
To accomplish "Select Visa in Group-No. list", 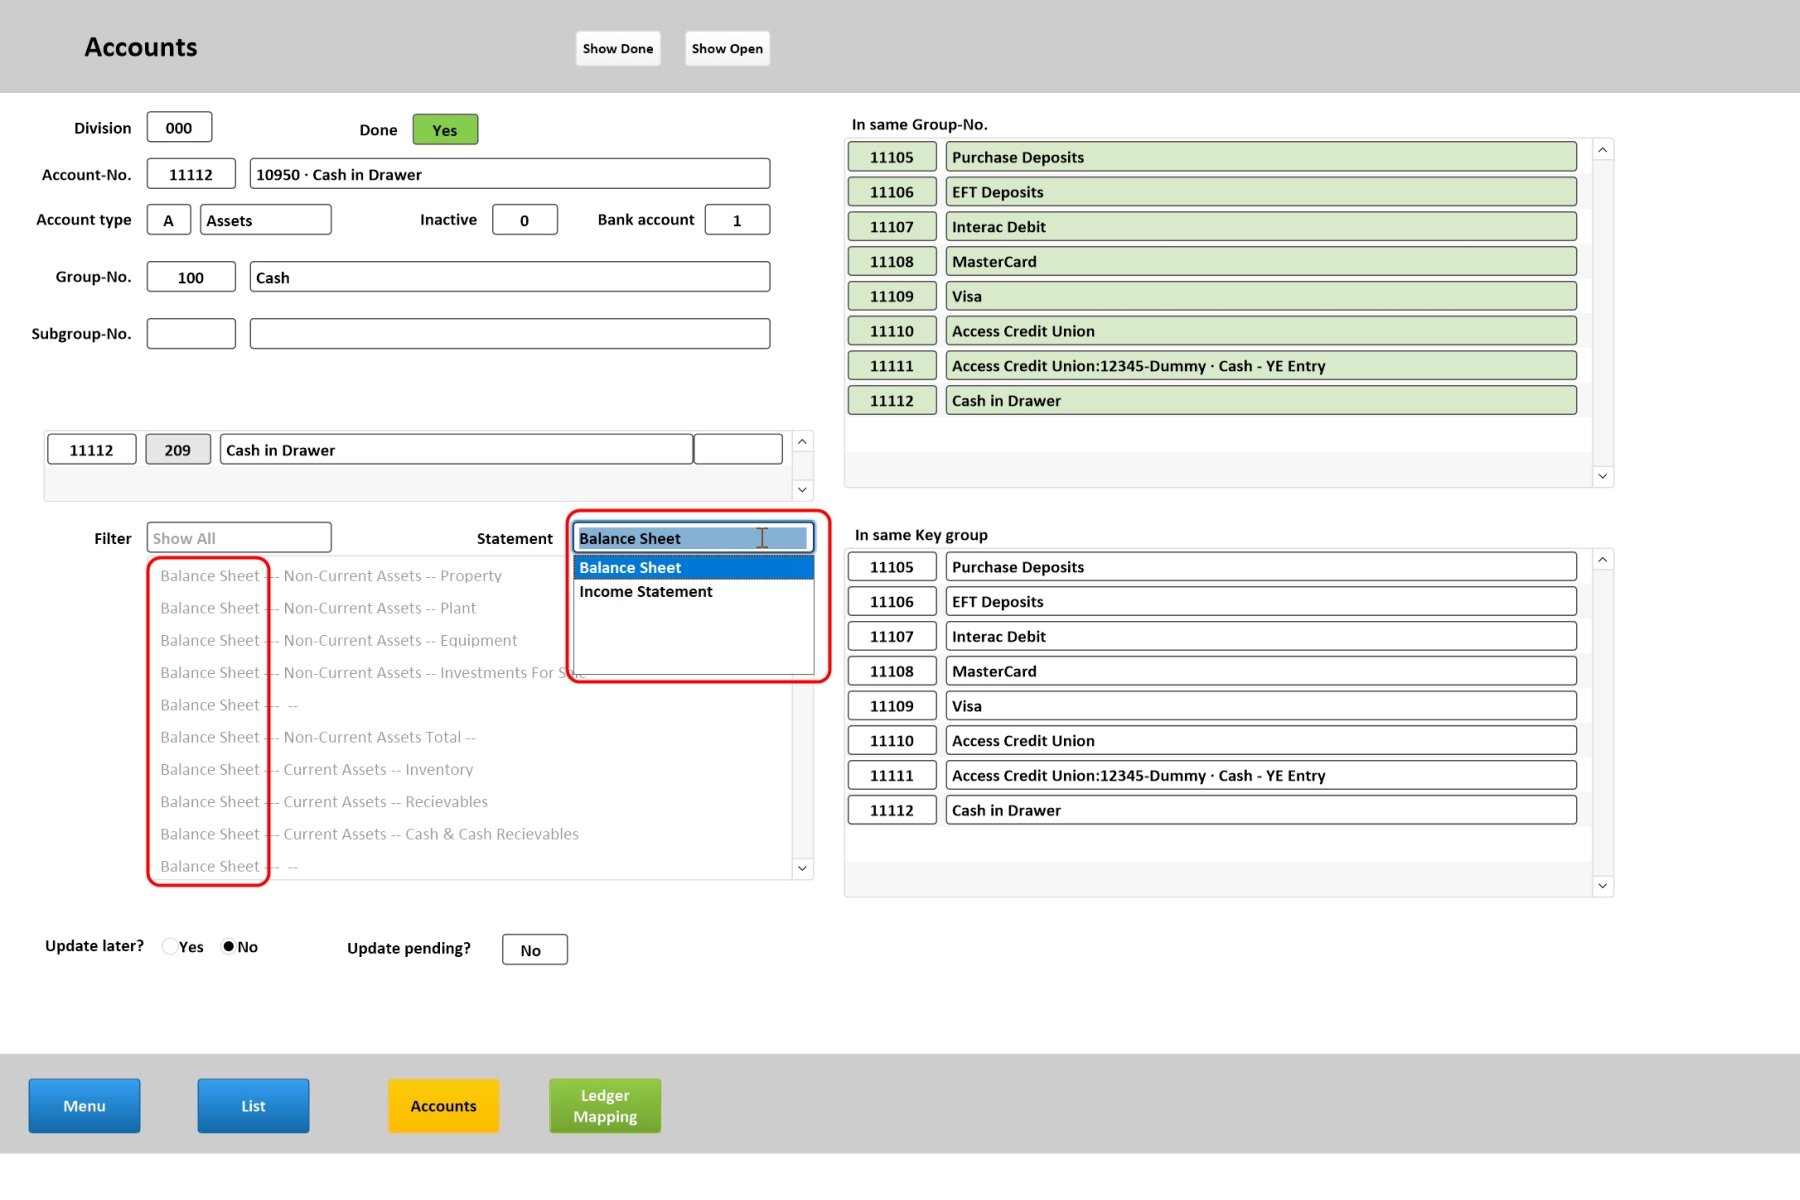I will point(1261,296).
